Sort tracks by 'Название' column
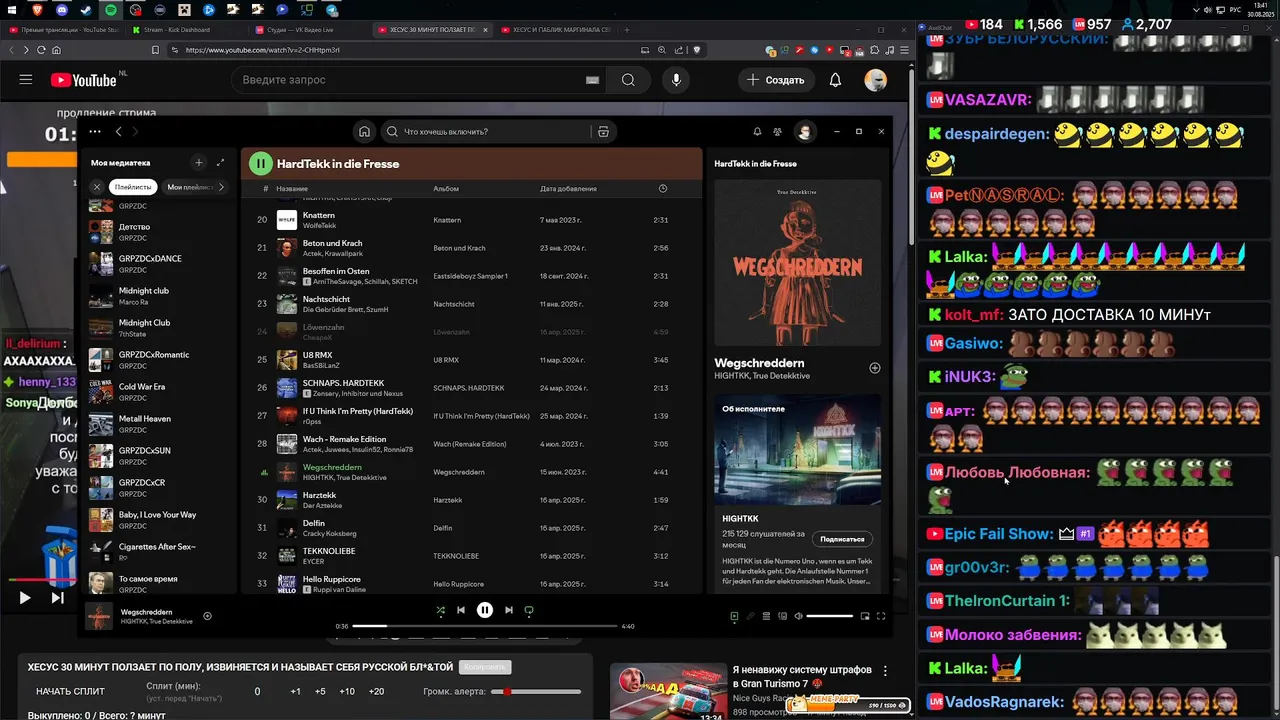The image size is (1280, 720). click(x=292, y=188)
